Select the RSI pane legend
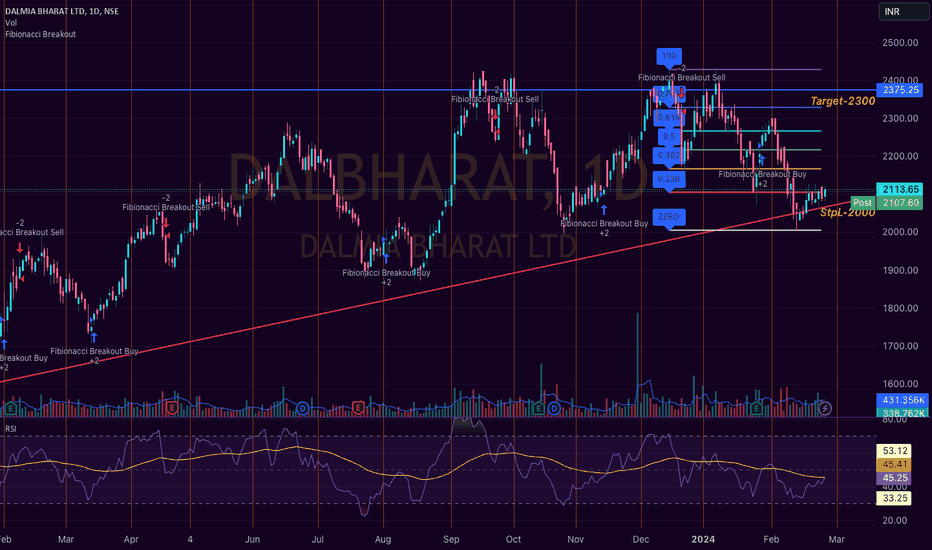932x550 pixels. tap(11, 429)
